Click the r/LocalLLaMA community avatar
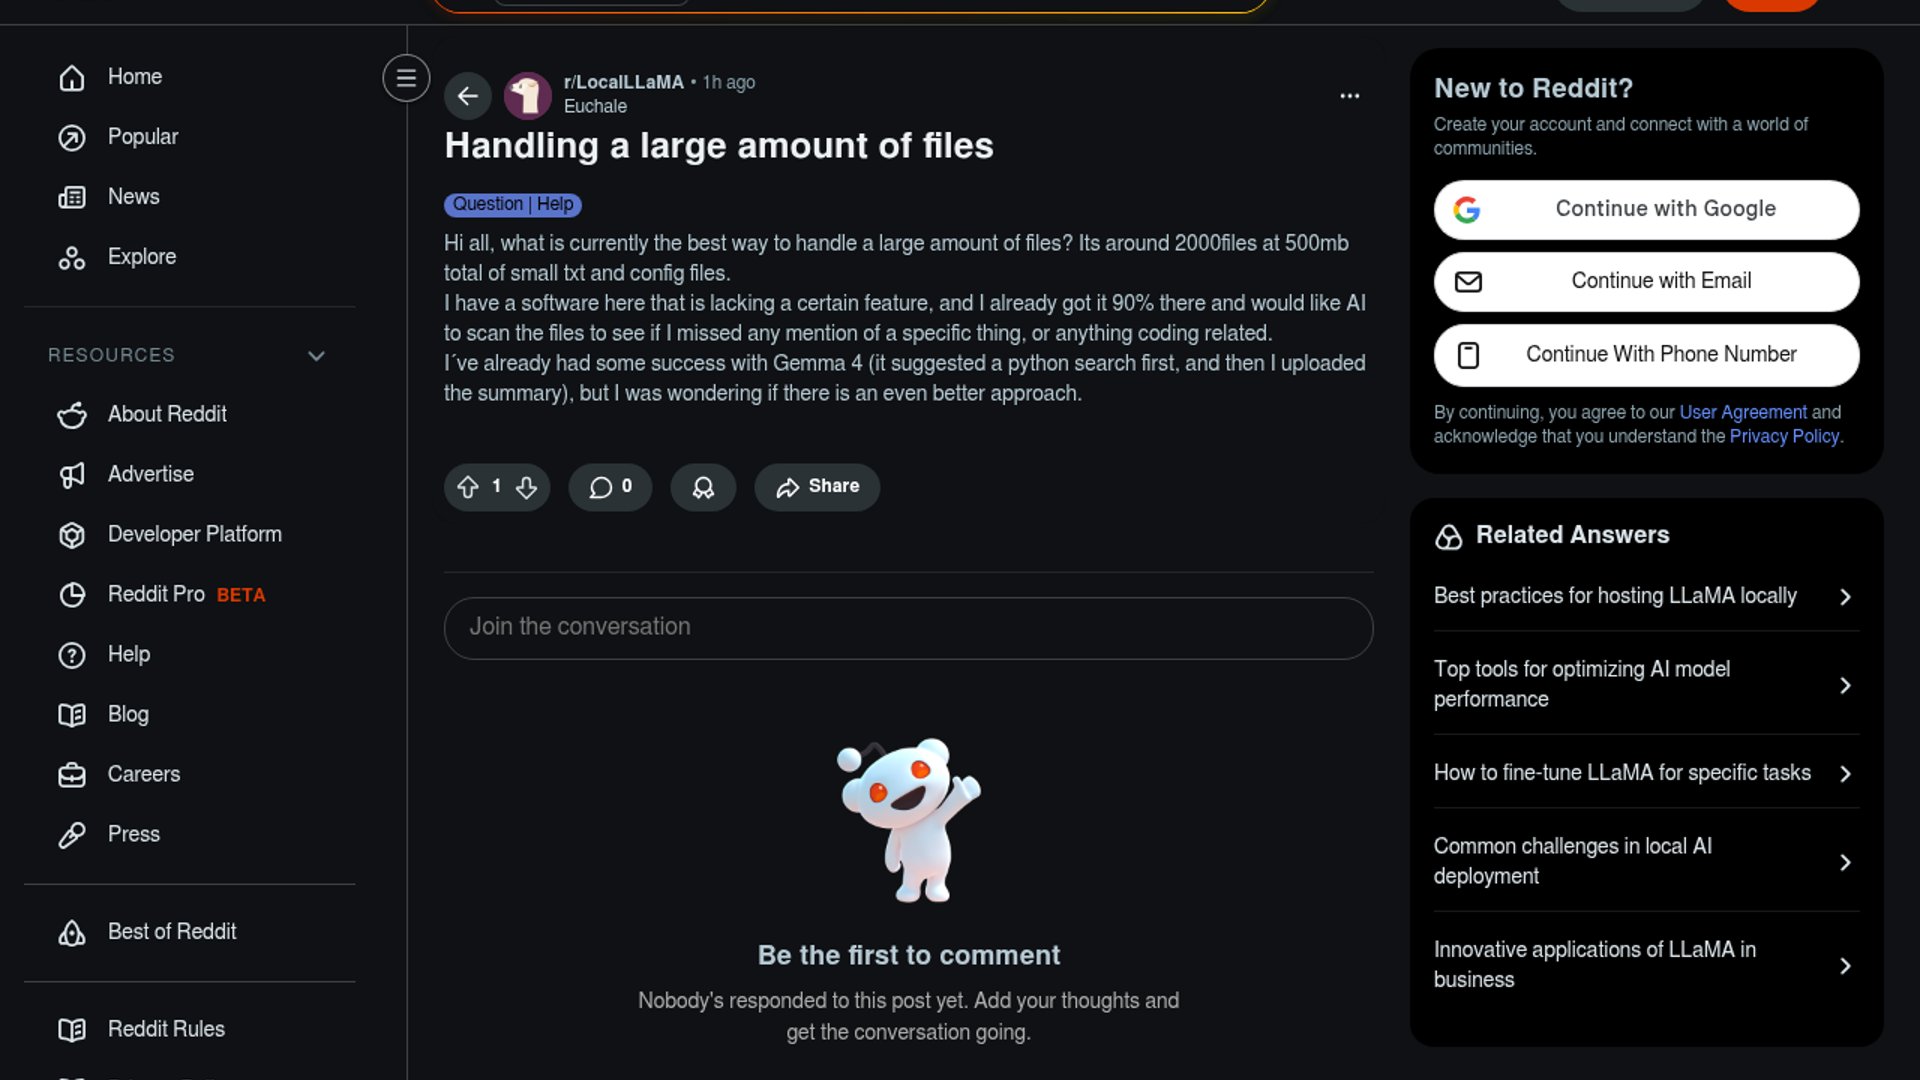This screenshot has height=1080, width=1920. [528, 96]
